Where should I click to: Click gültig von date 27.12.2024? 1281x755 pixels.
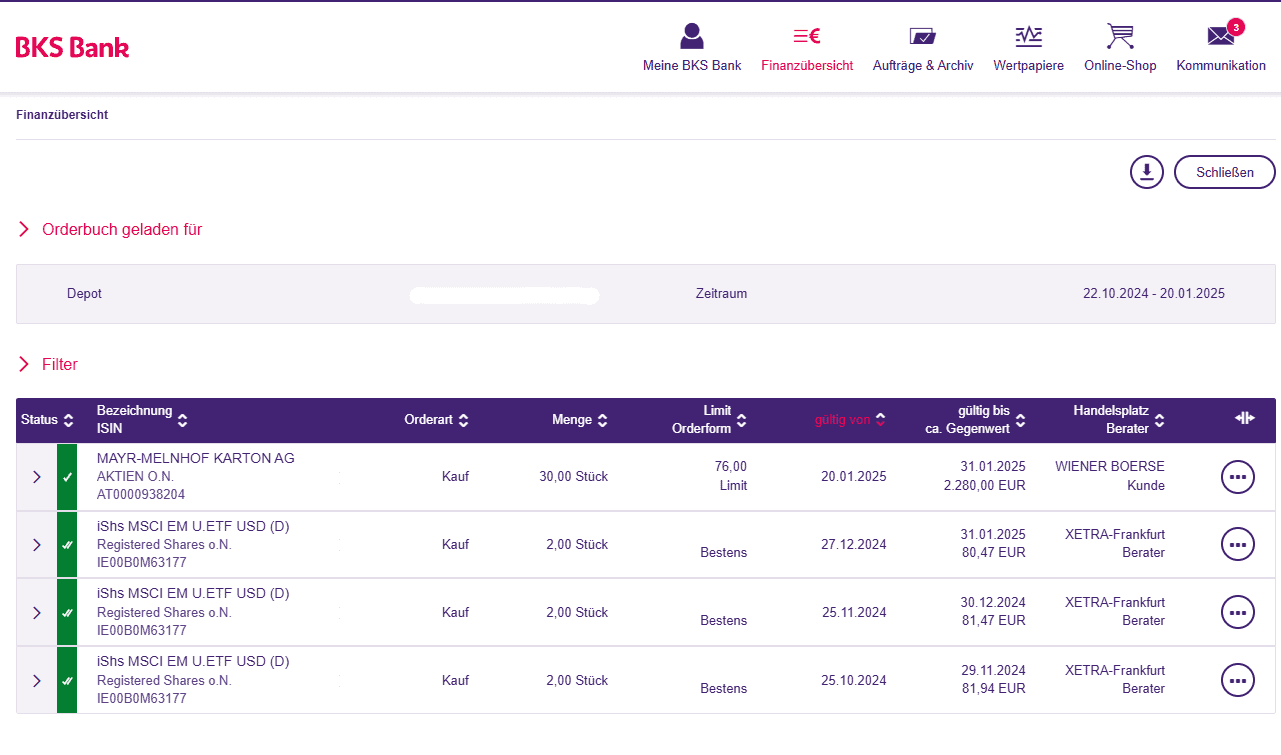(854, 544)
